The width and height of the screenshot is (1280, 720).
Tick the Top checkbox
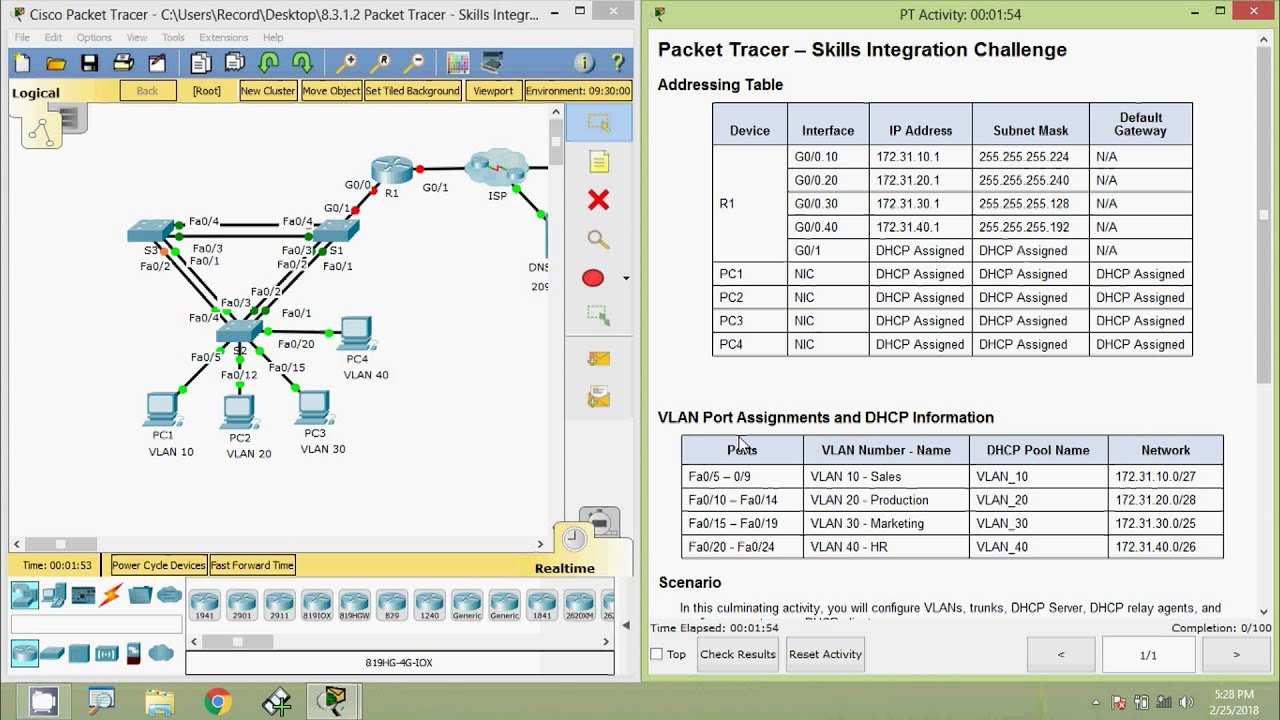(657, 654)
